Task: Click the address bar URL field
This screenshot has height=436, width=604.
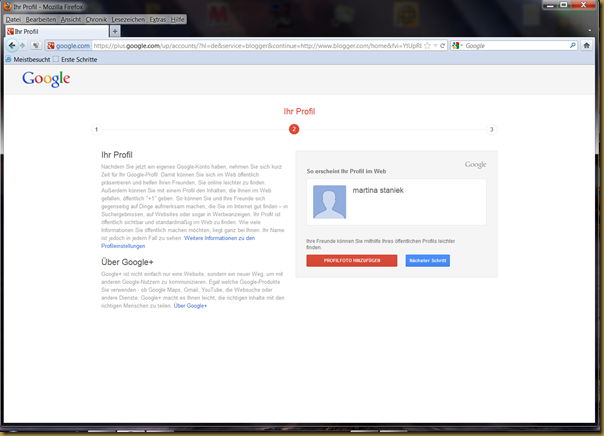Action: (x=257, y=45)
